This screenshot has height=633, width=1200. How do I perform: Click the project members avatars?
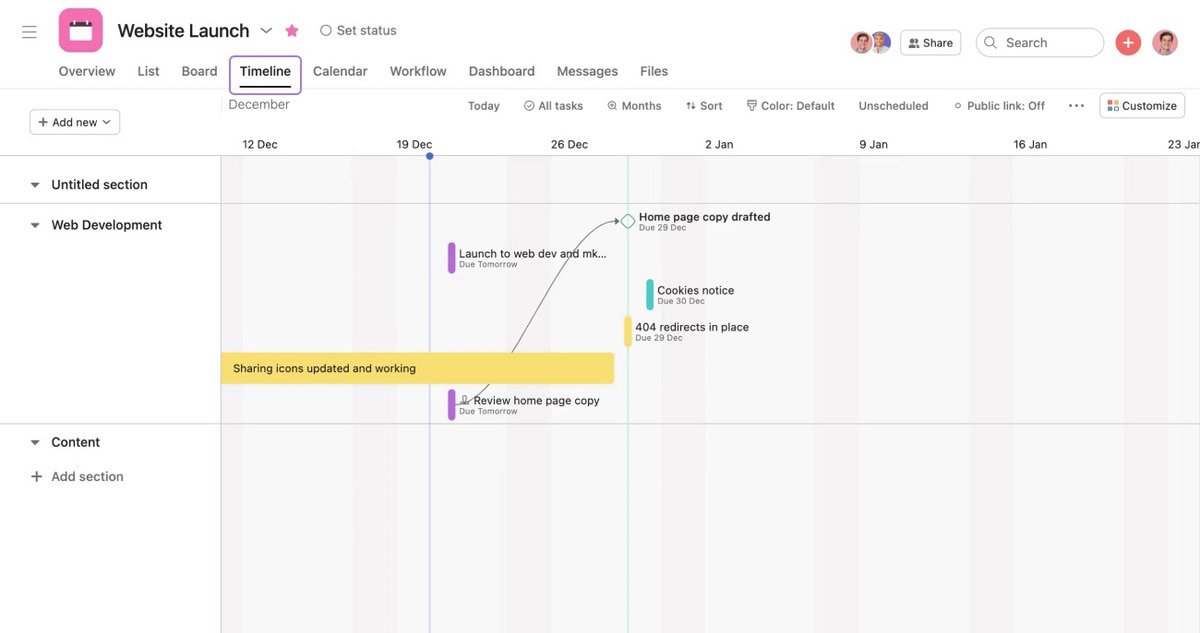[870, 42]
